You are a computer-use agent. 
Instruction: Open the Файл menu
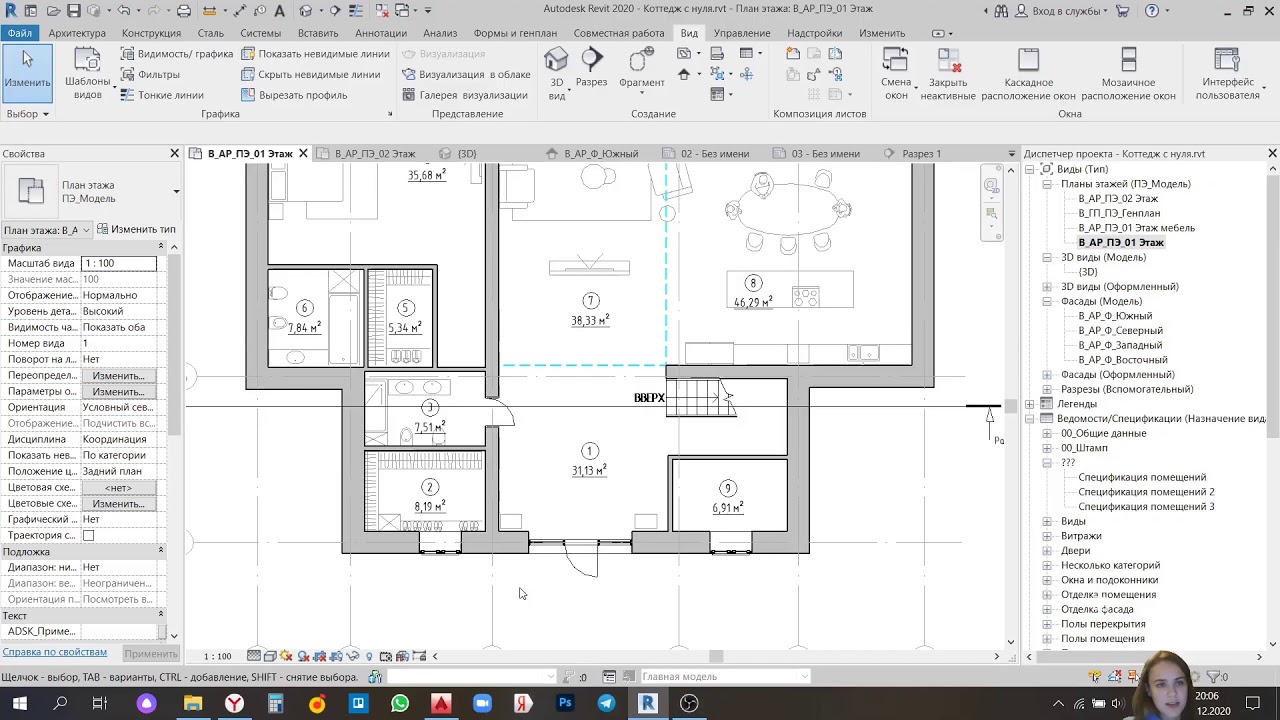pyautogui.click(x=19, y=33)
